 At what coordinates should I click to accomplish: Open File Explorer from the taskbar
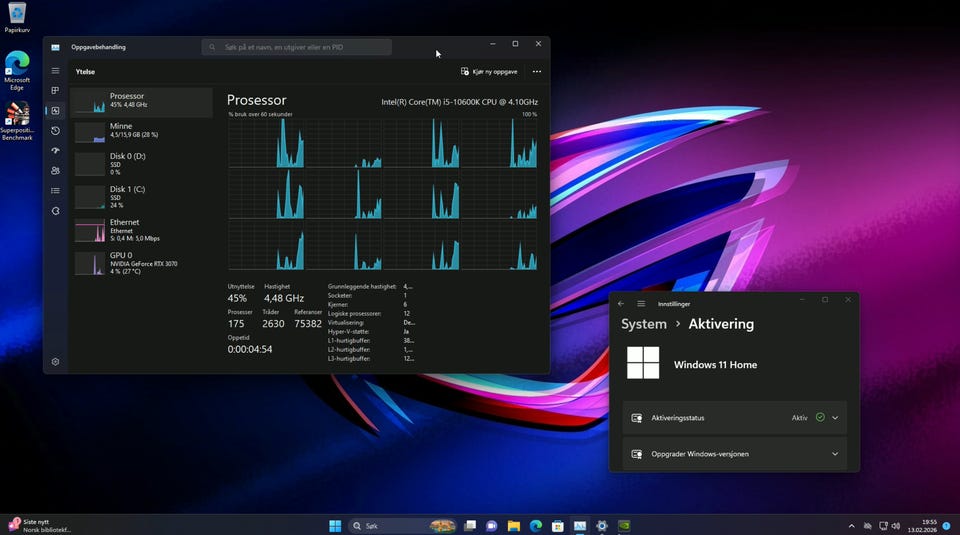click(x=513, y=526)
